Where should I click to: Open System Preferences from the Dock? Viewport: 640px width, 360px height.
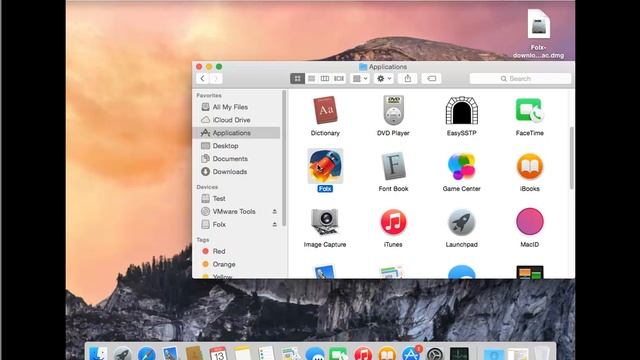point(435,354)
